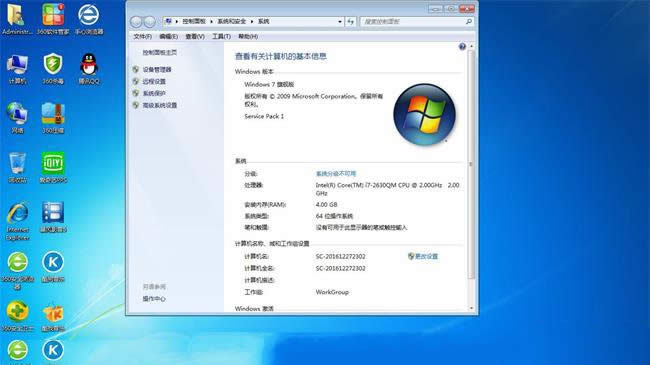Click the Forward navigation arrow button
The image size is (650, 365).
tap(150, 22)
